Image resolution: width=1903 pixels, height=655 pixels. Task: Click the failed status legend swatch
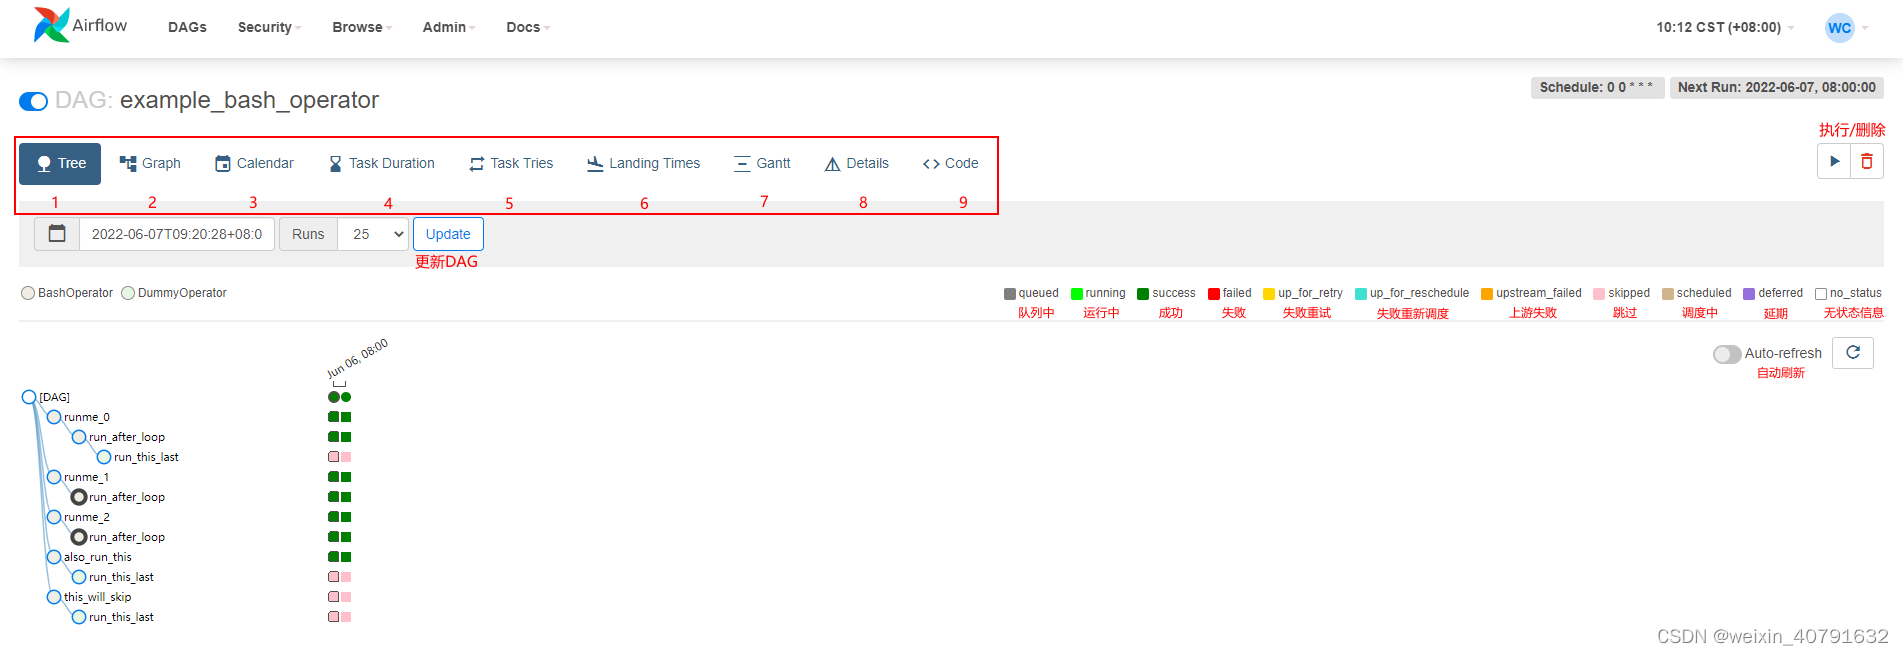tap(1214, 294)
